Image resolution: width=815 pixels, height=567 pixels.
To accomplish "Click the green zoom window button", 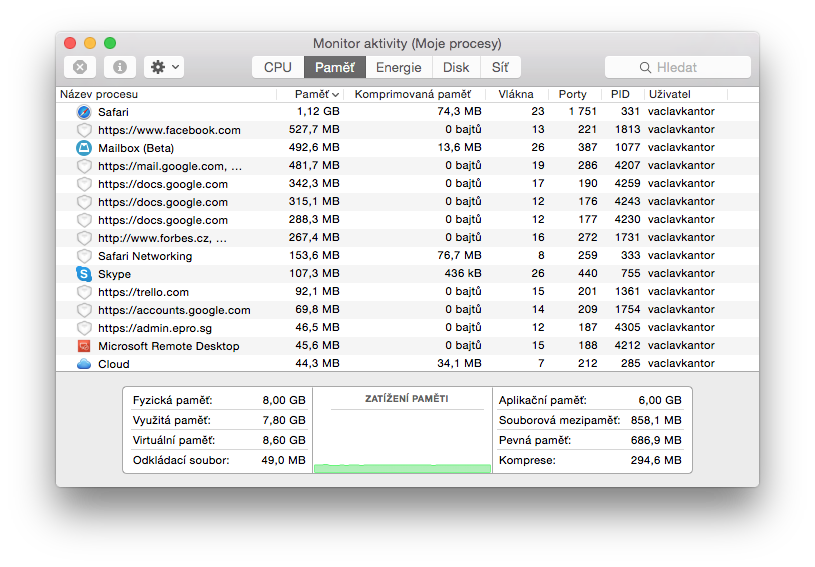I will 110,43.
